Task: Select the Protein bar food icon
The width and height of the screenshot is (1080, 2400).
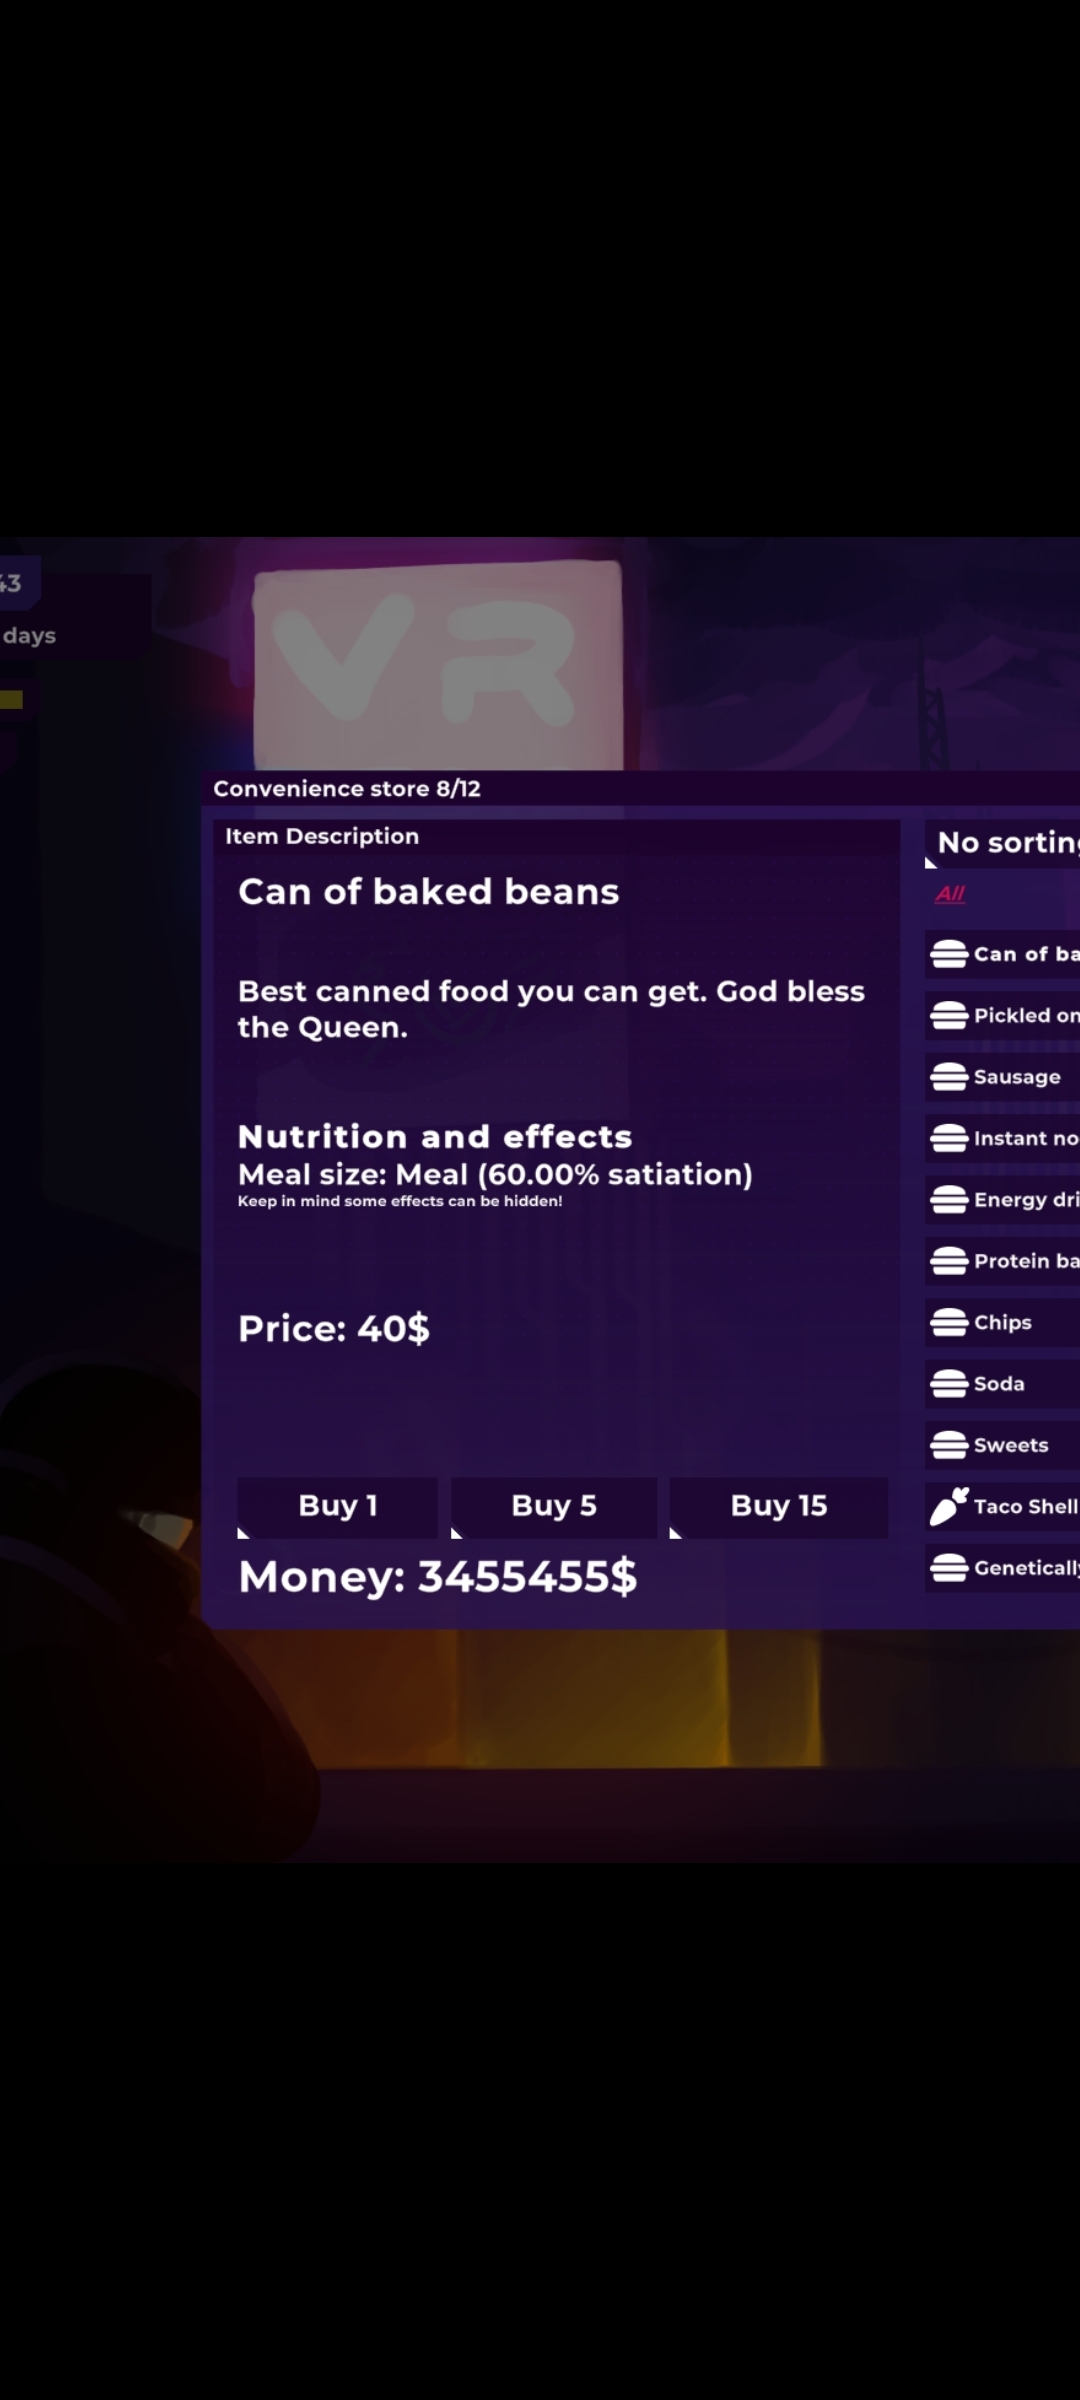Action: [x=948, y=1261]
